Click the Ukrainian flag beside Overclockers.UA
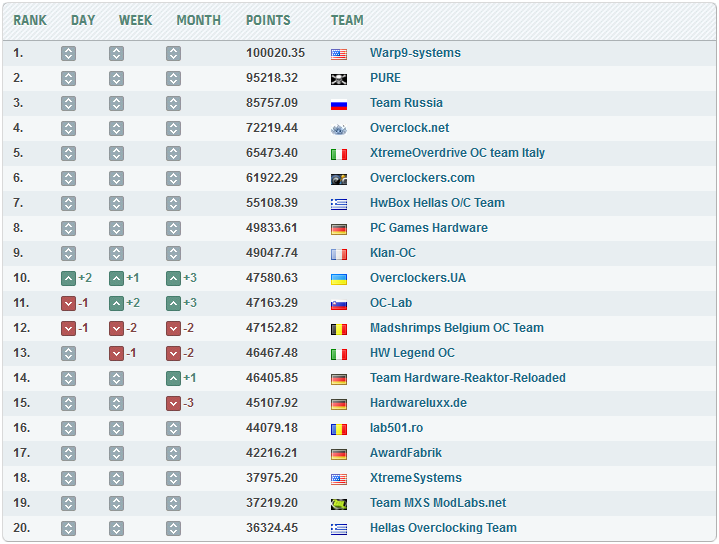The width and height of the screenshot is (719, 544). (x=339, y=279)
